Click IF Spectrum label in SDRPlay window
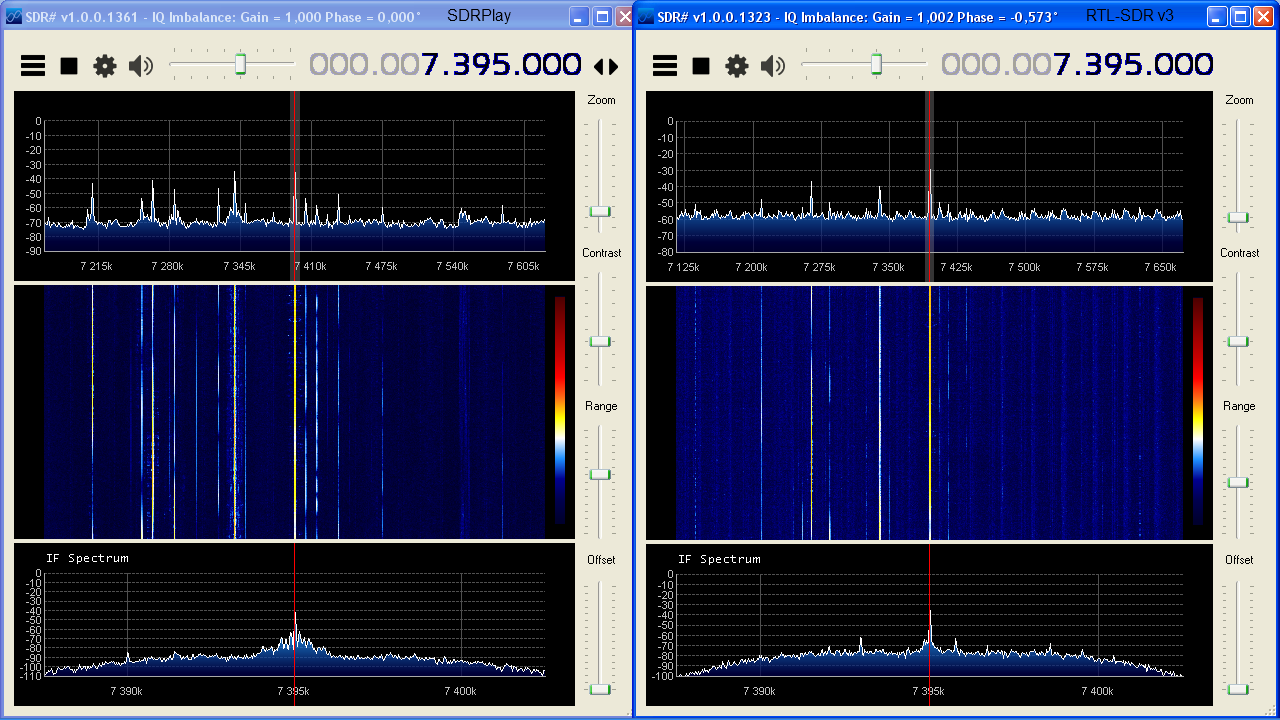The image size is (1280, 720). (x=87, y=558)
